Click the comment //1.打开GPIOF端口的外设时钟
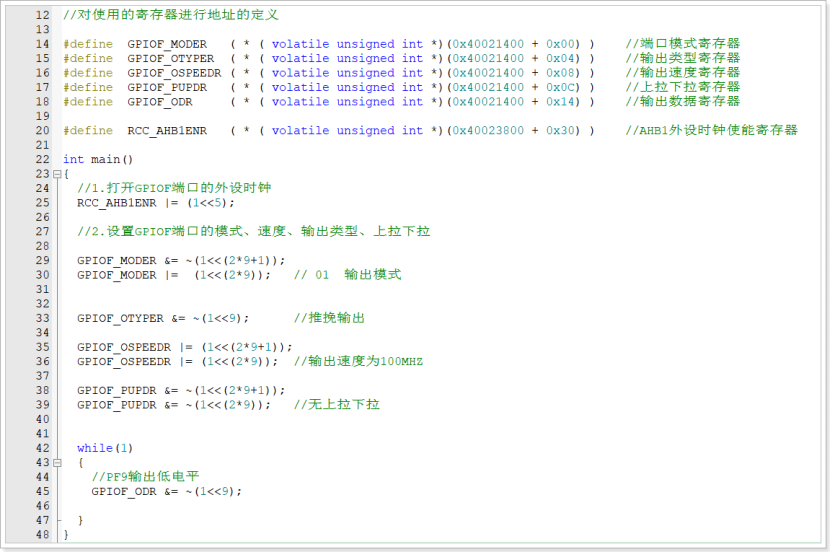The width and height of the screenshot is (831, 552). point(174,188)
